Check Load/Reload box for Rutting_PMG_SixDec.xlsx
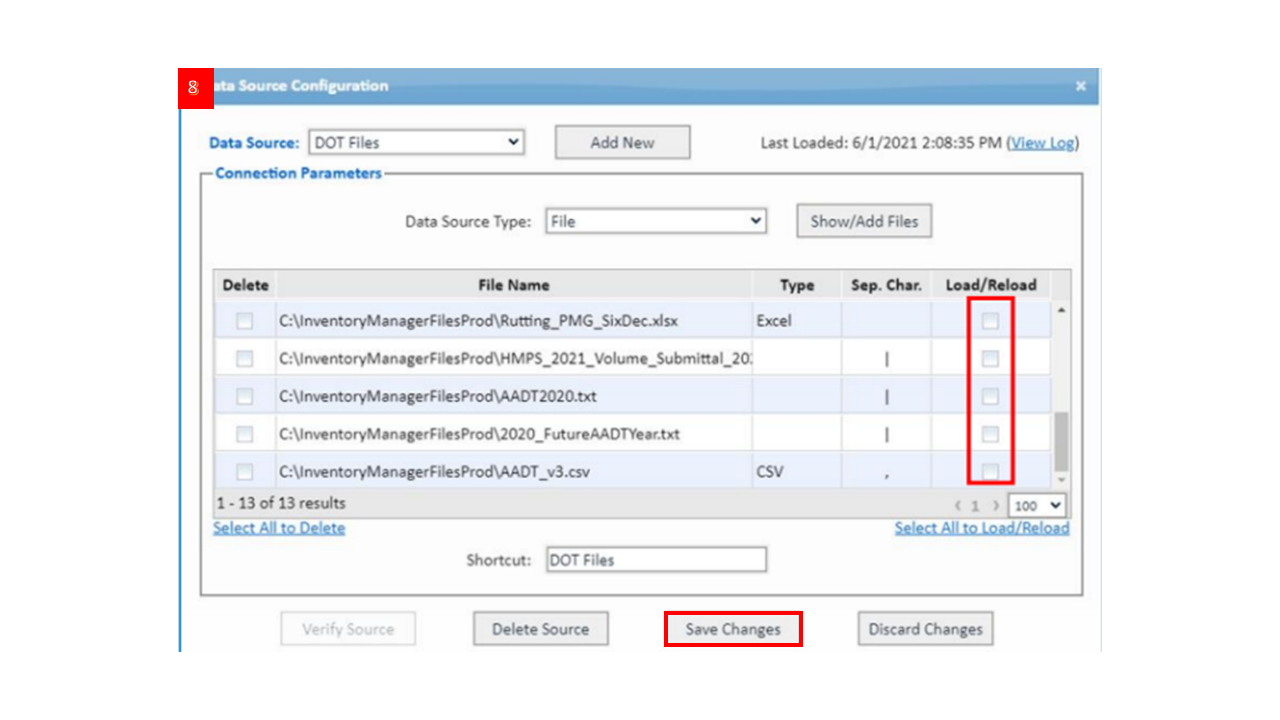Screen dimensions: 1280x720 click(990, 321)
